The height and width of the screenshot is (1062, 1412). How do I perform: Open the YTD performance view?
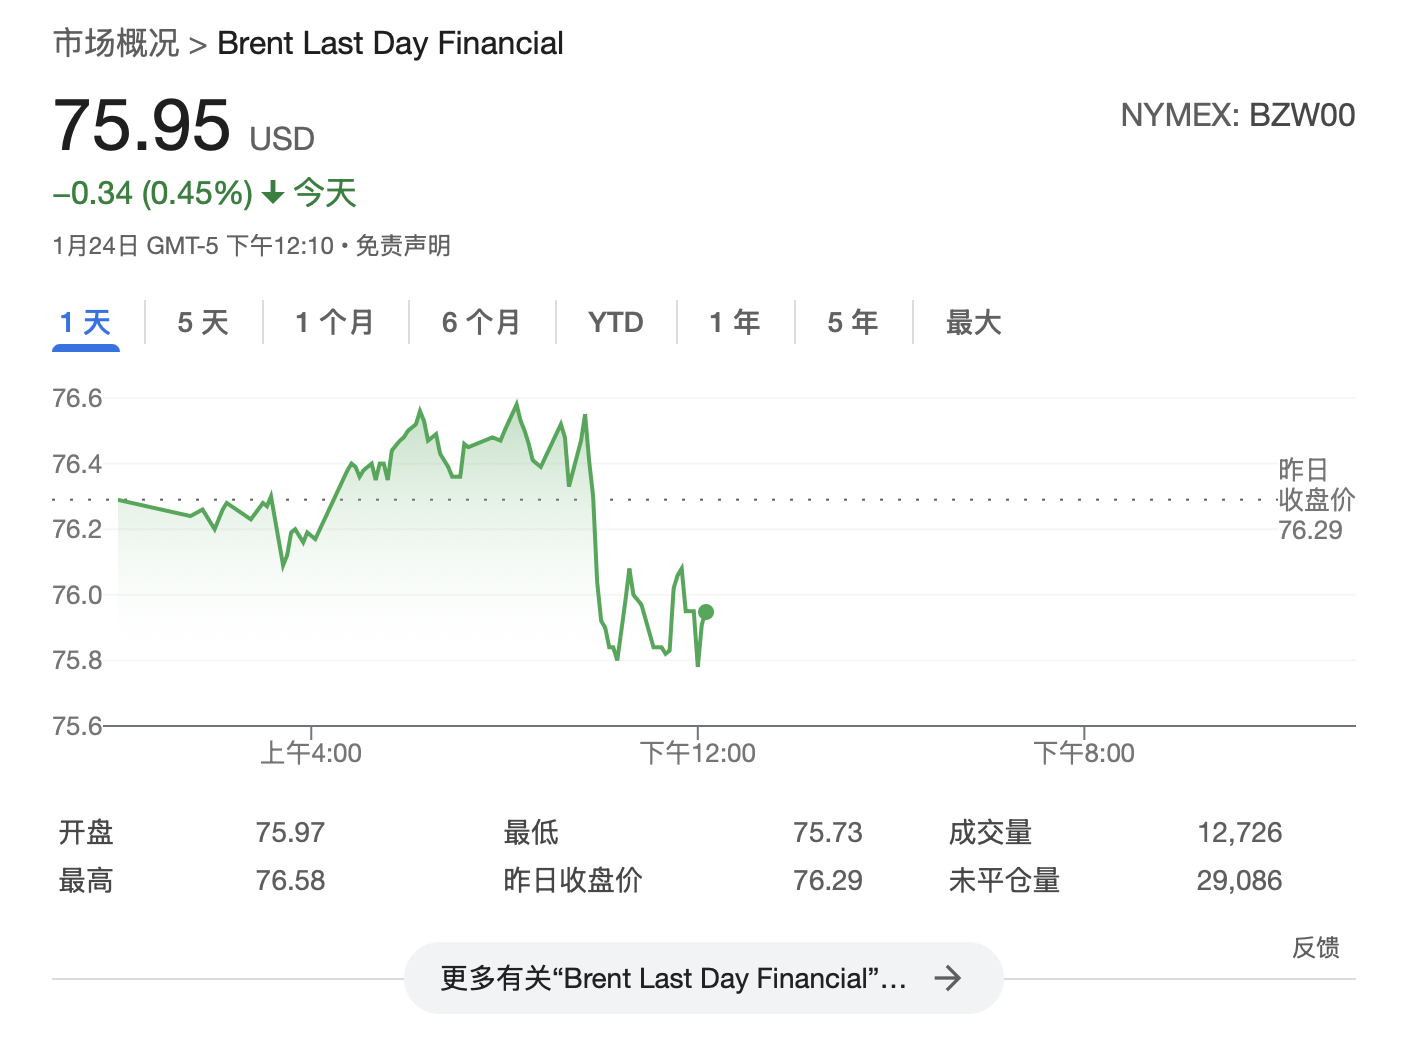(x=614, y=322)
